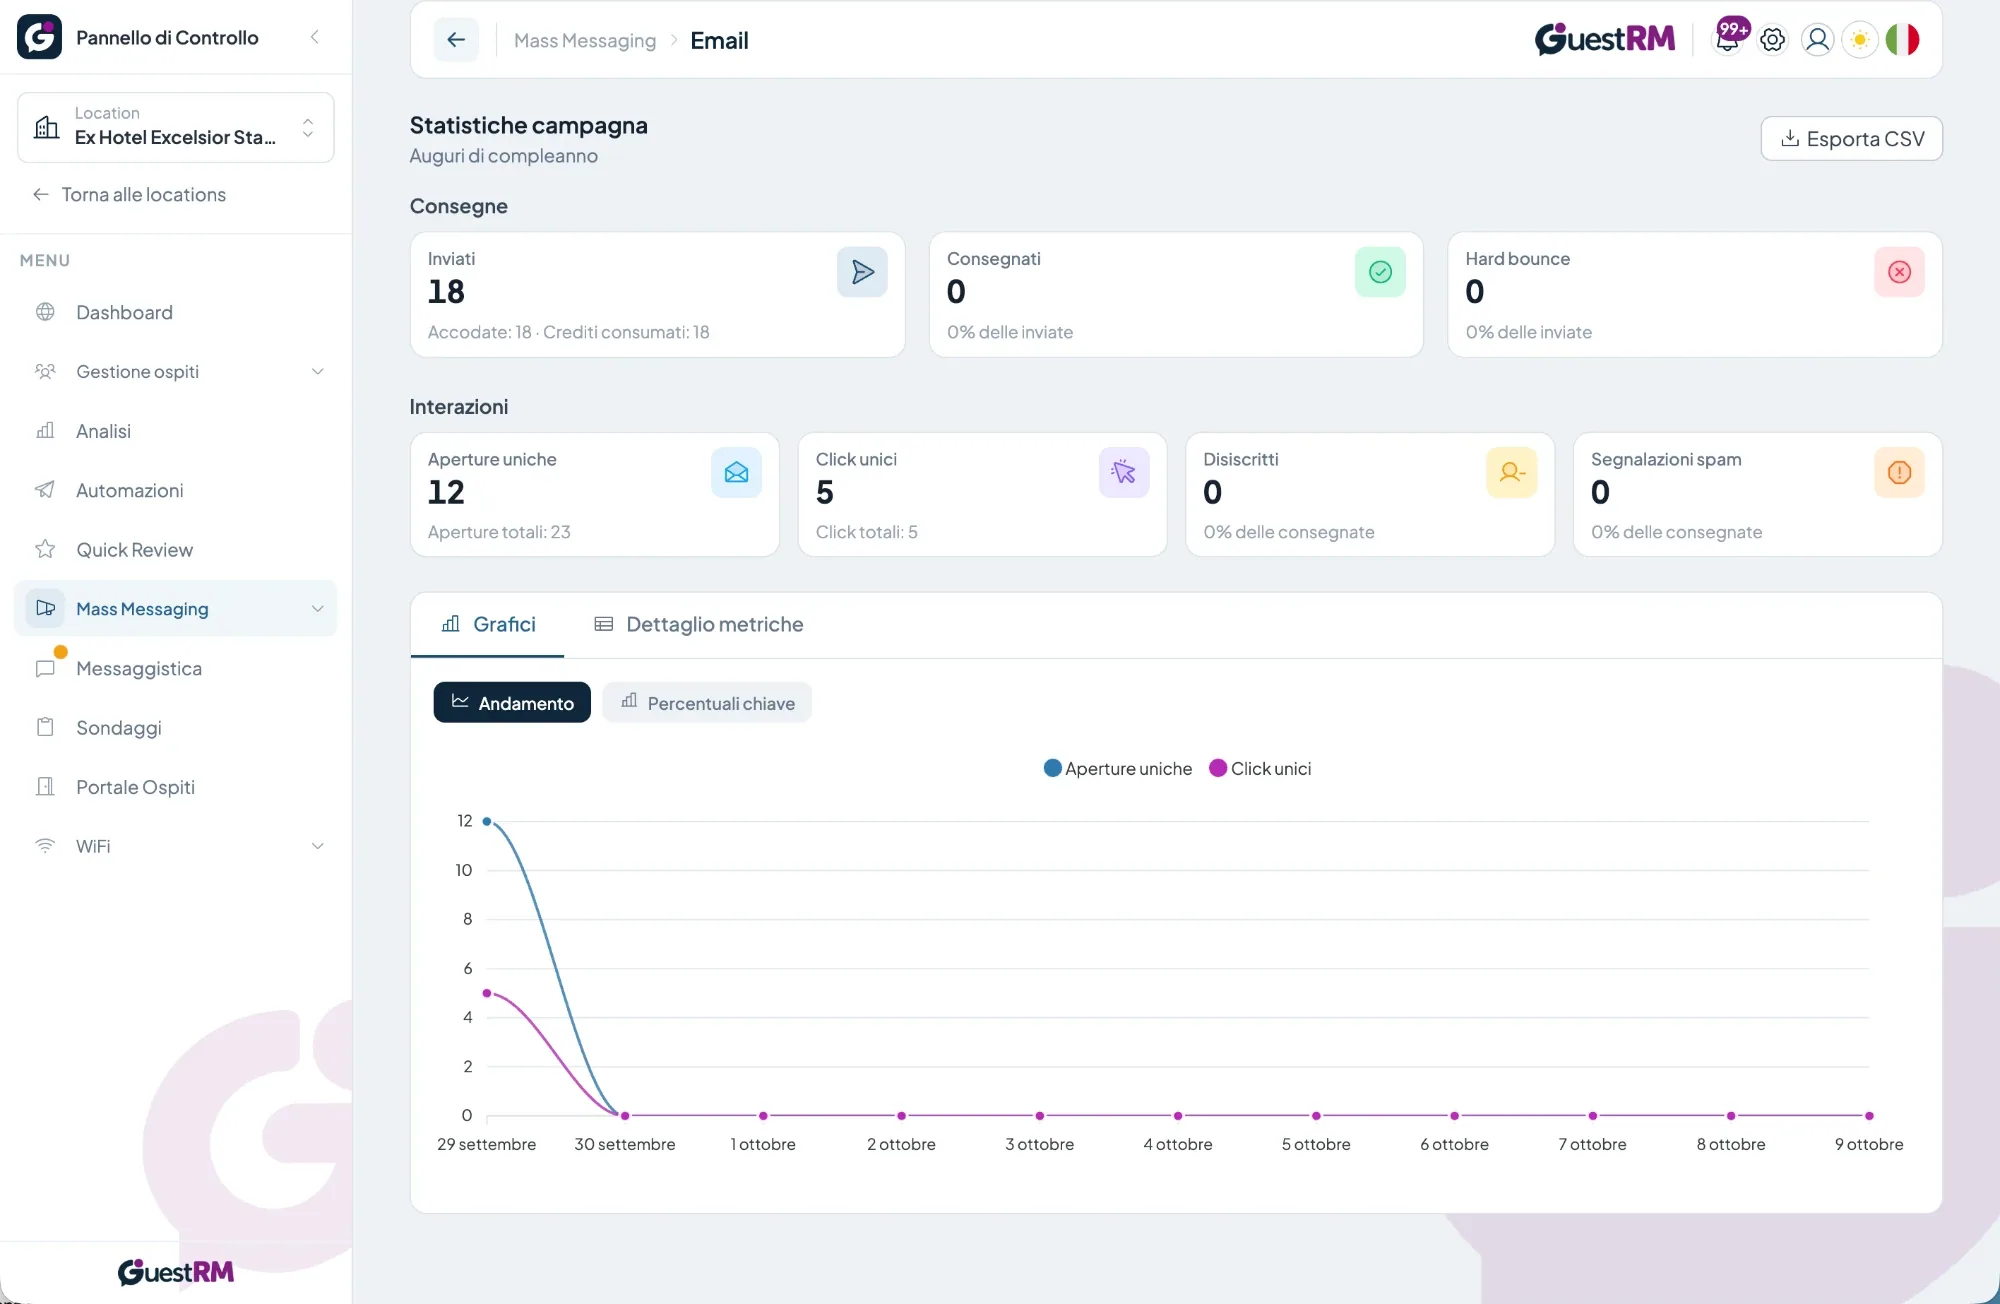Click the "Accodate: 18 · Crediti consumati: 18" text
The height and width of the screenshot is (1304, 2000).
(568, 332)
